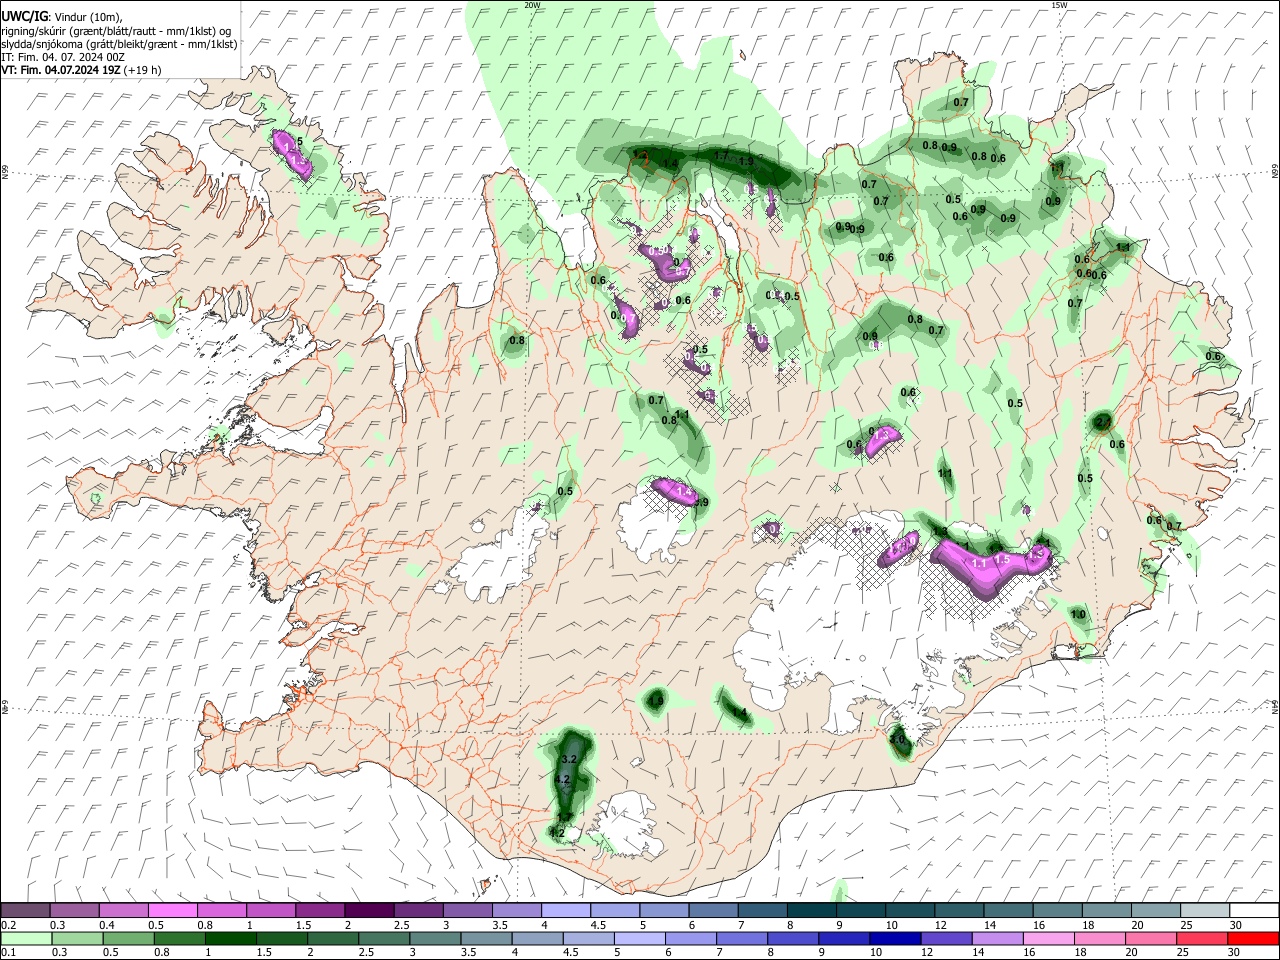
Task: Select snow legend swatch between 3 and 3.5
Action: [466, 910]
